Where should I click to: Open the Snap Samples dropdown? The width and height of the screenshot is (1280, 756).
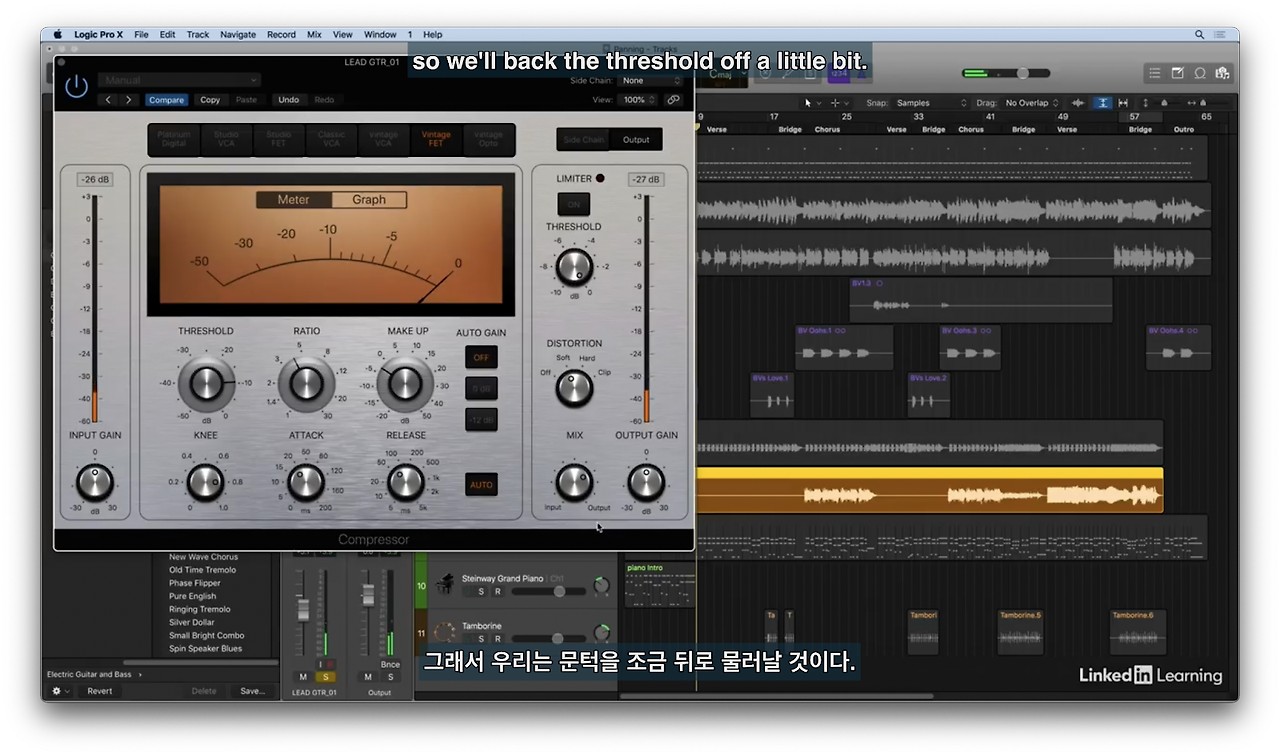931,103
